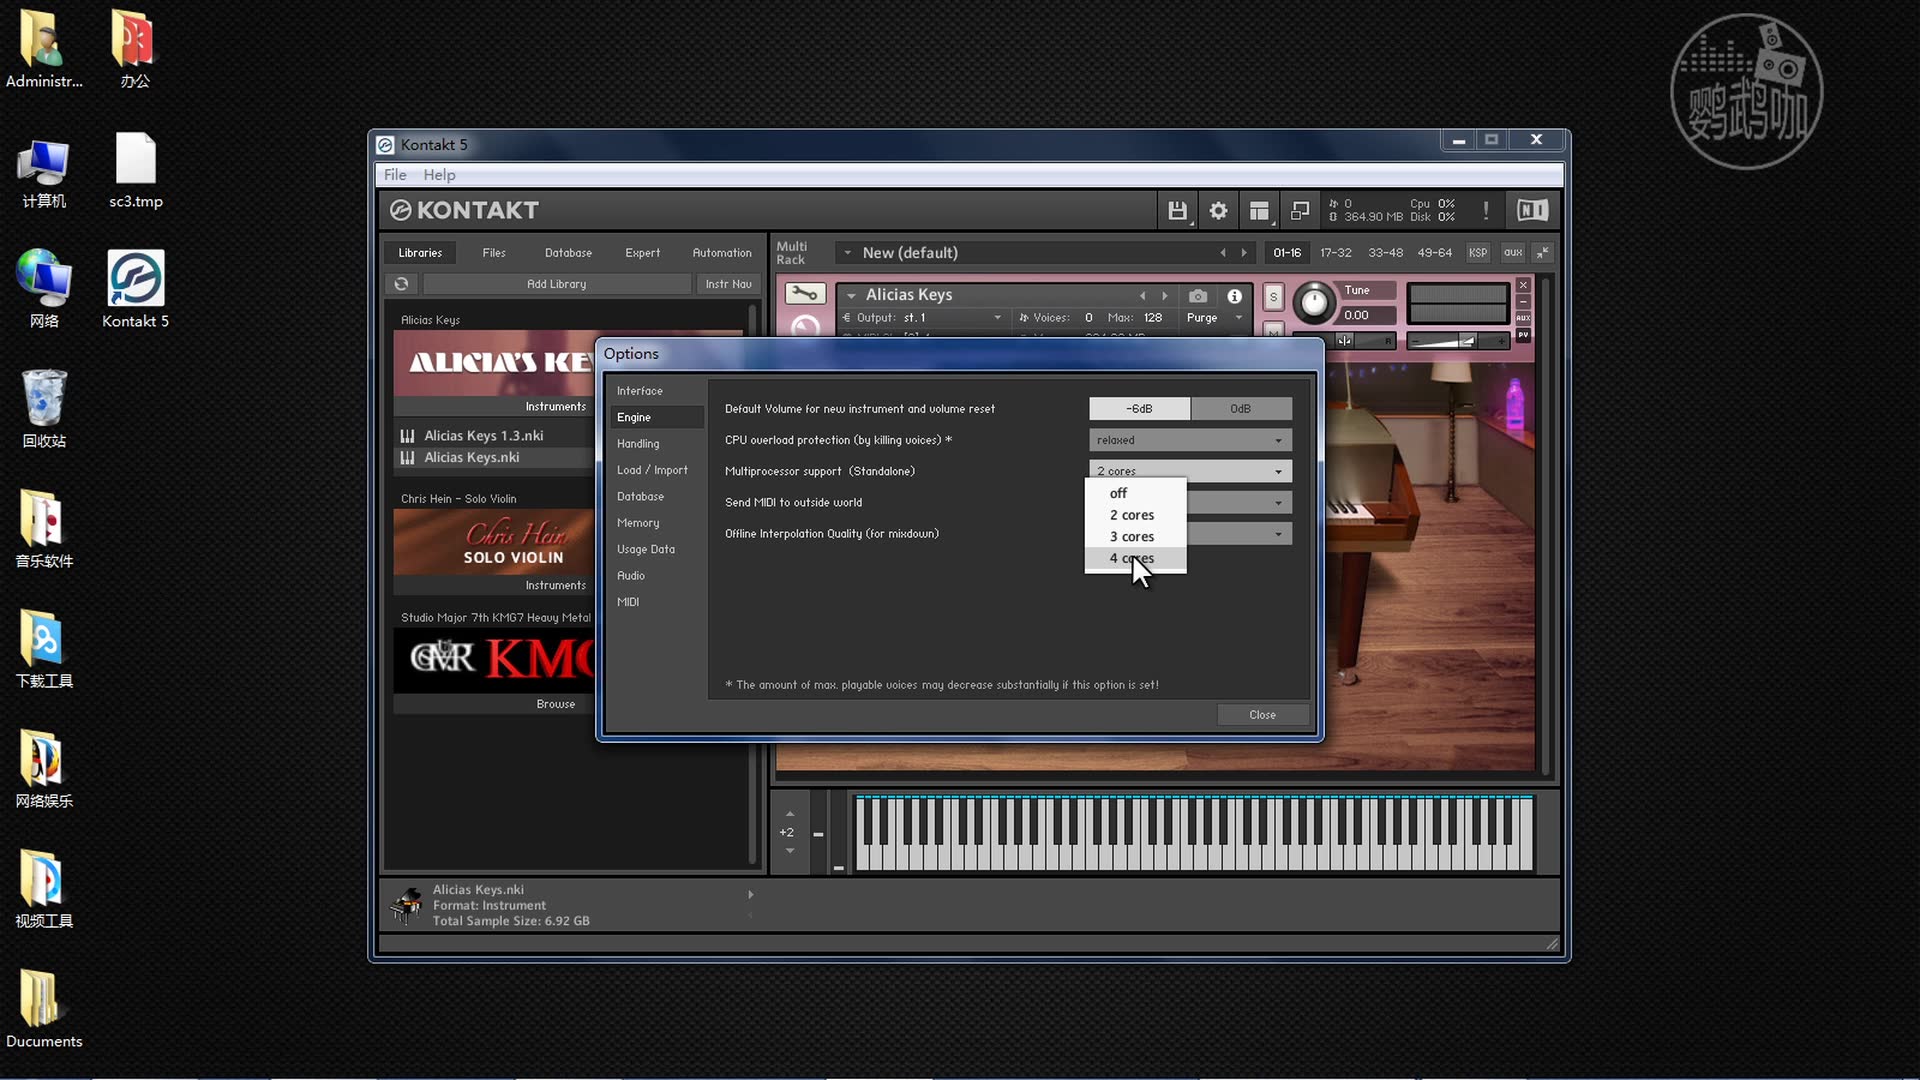Screen dimensions: 1920x1080
Task: Load the Alicias Keys 1.3.nki instrument
Action: [x=483, y=435]
